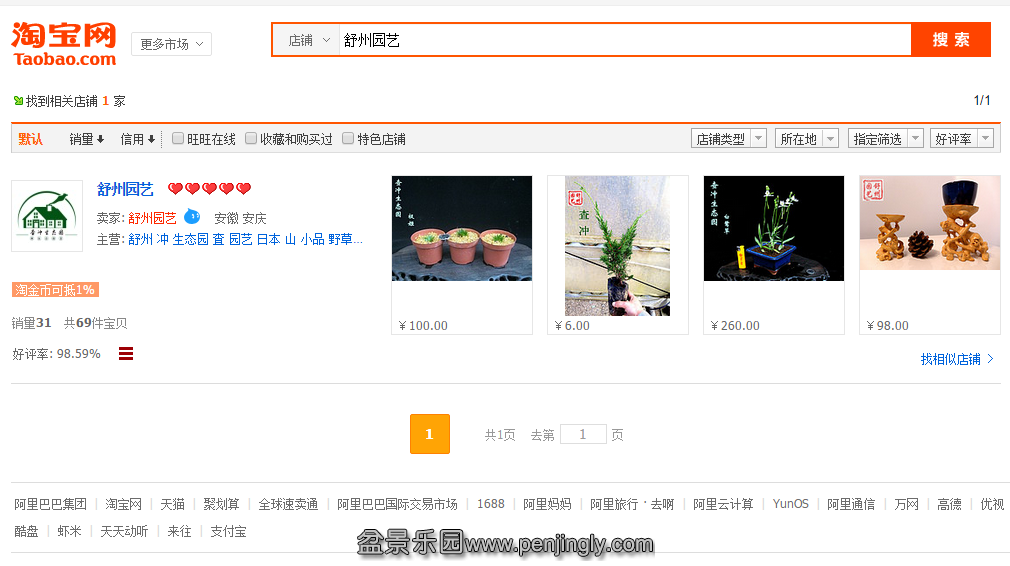Select page 1 pagination button
Image resolution: width=1010 pixels, height=566 pixels.
pyautogui.click(x=430, y=434)
